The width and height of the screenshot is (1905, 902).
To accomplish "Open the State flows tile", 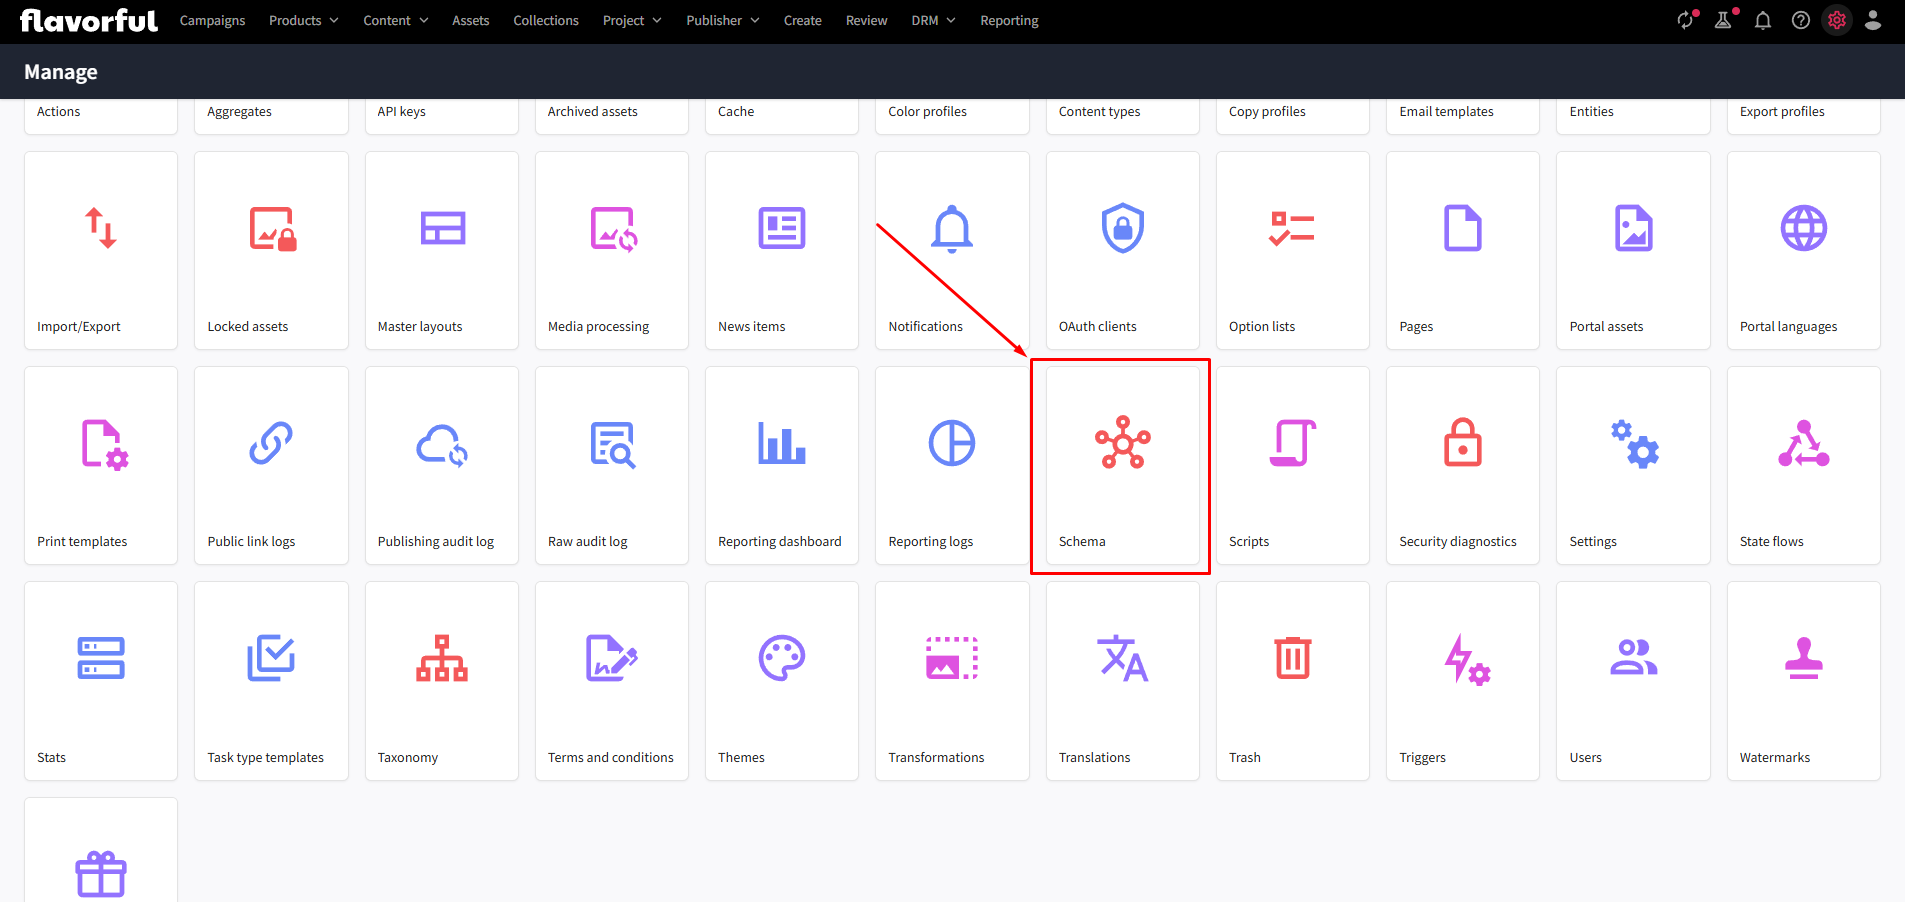I will click(x=1803, y=465).
